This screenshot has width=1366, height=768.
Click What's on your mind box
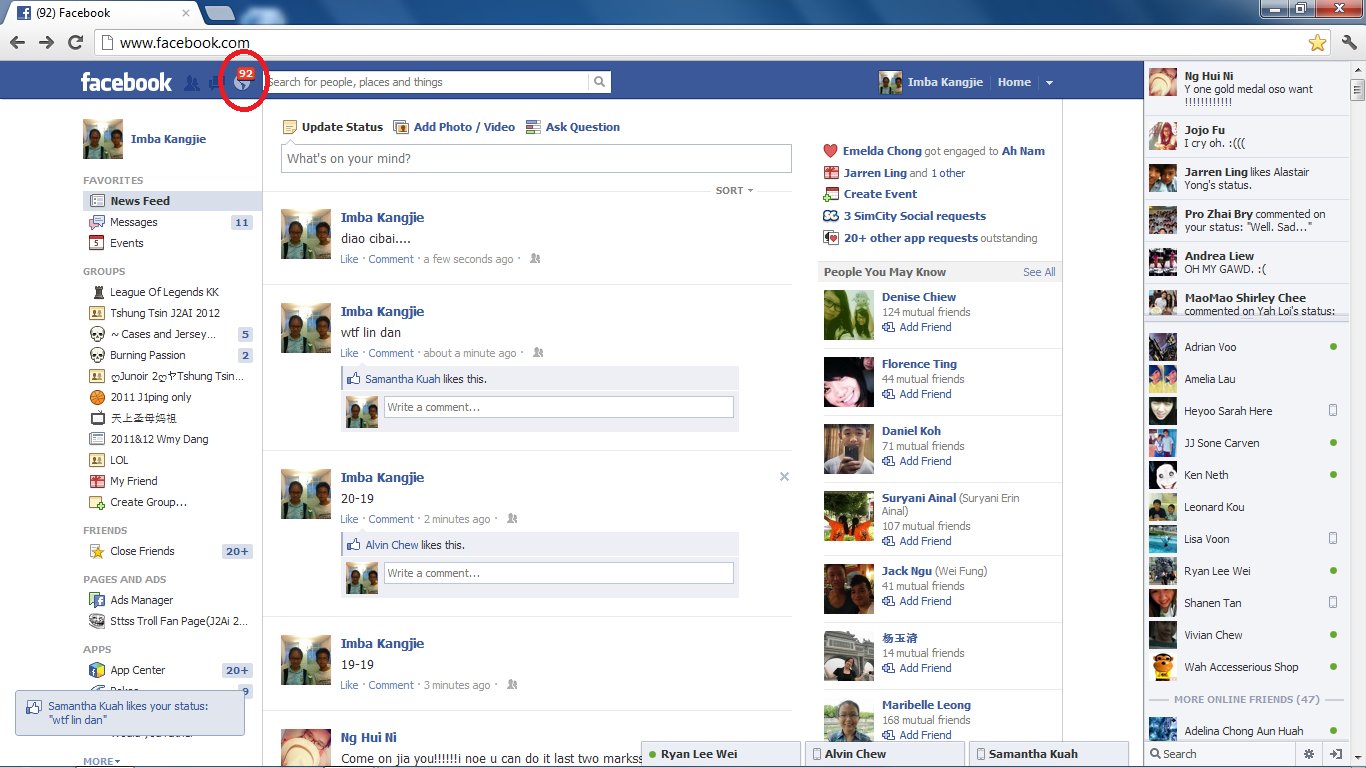(x=536, y=158)
